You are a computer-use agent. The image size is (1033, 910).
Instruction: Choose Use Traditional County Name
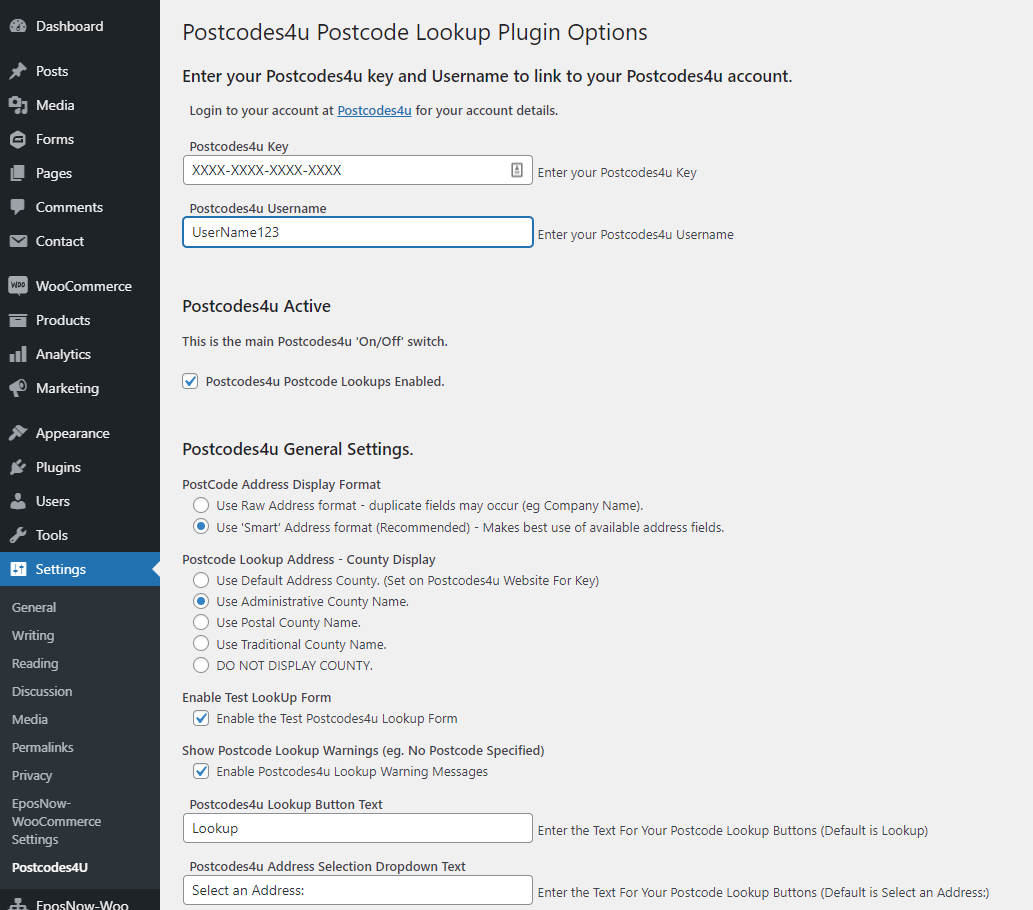coord(201,644)
